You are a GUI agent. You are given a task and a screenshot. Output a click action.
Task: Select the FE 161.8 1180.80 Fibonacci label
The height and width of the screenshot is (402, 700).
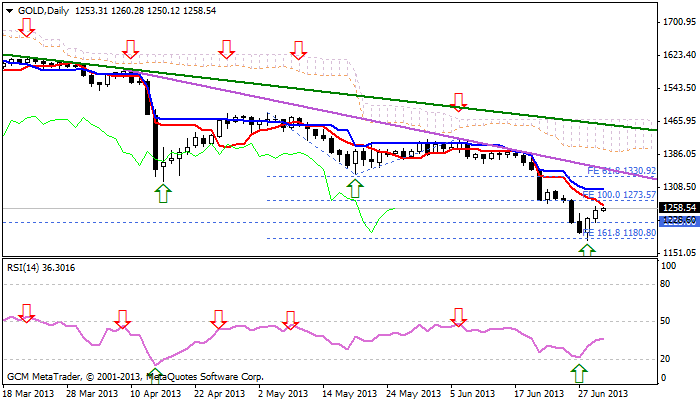point(619,233)
